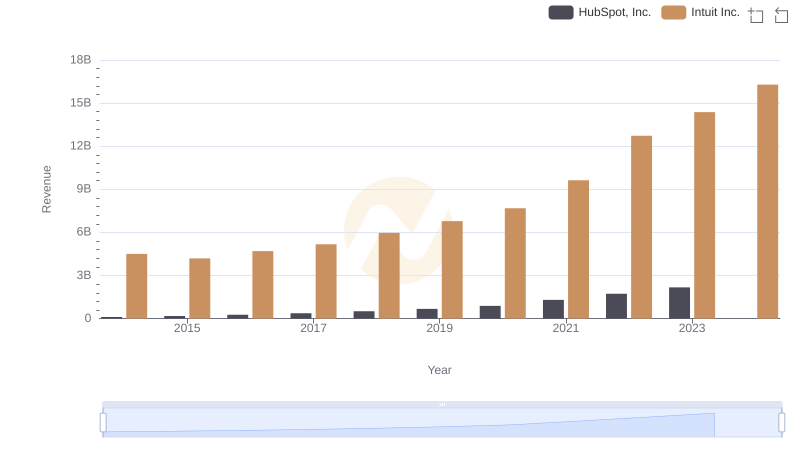Click the Intuit bar for 2024

767,201
